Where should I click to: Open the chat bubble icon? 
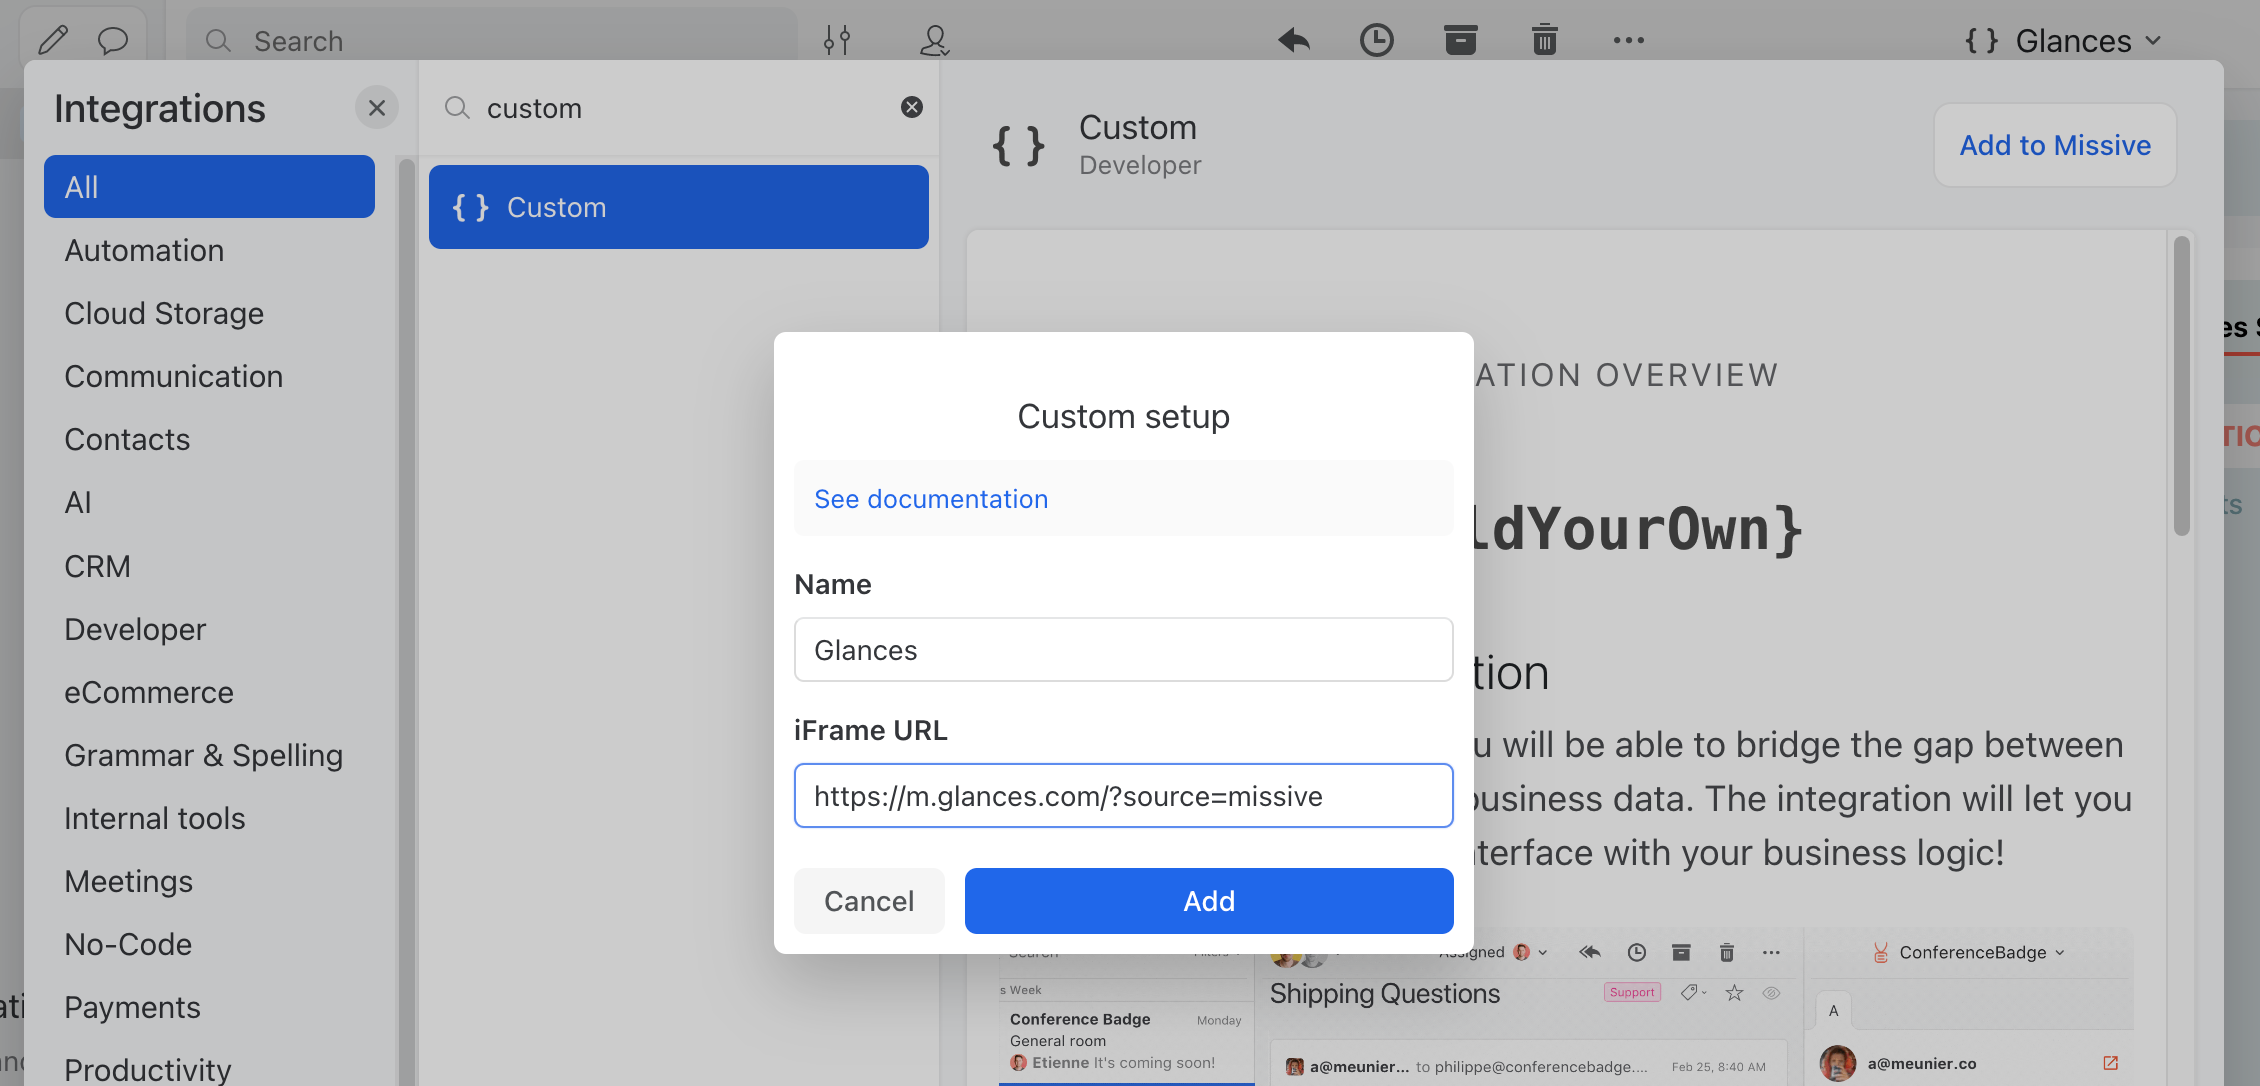pyautogui.click(x=113, y=40)
